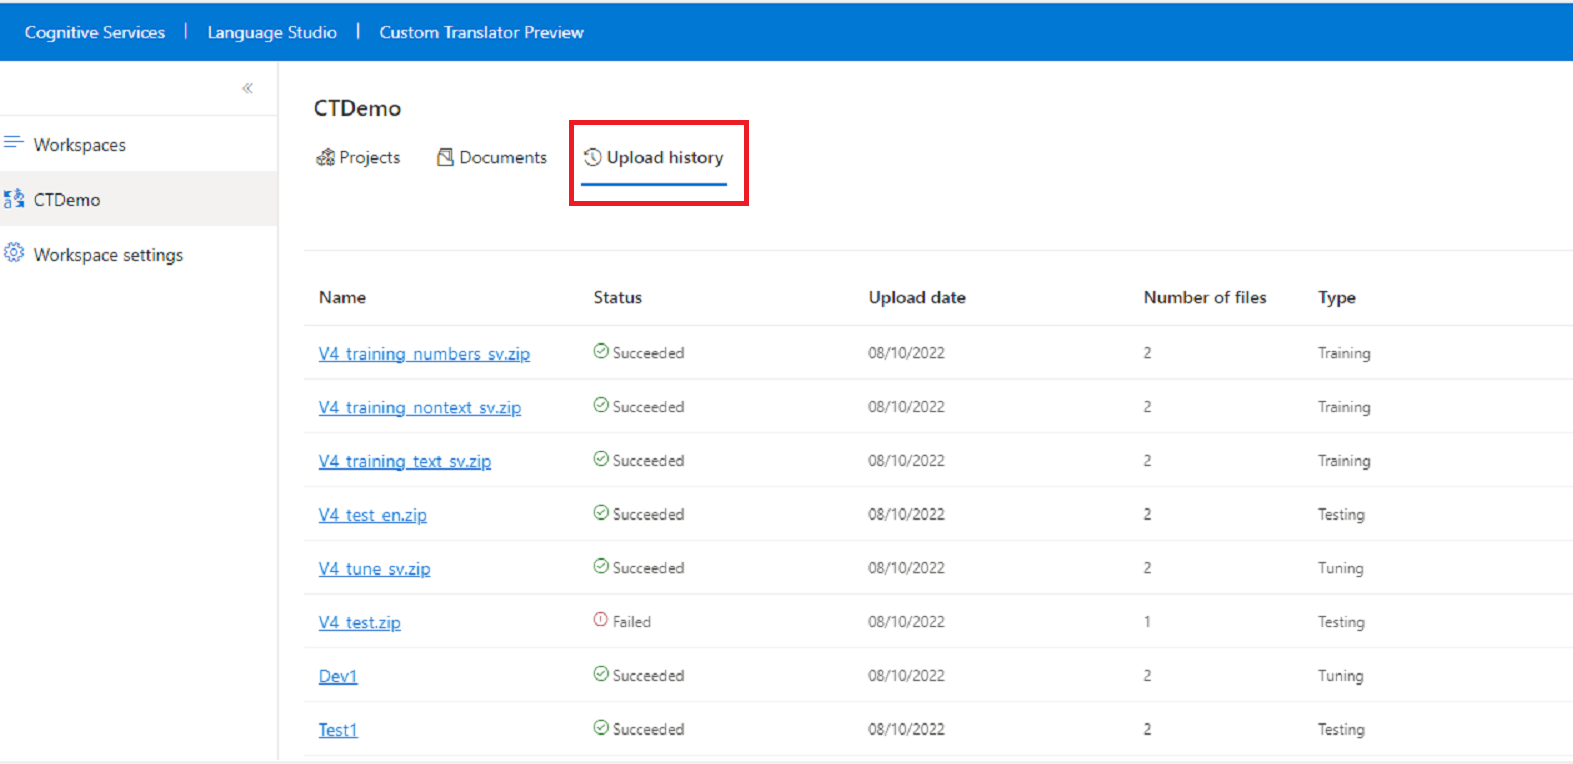Click the Workspace settings gear icon
1573x764 pixels.
pyautogui.click(x=14, y=253)
